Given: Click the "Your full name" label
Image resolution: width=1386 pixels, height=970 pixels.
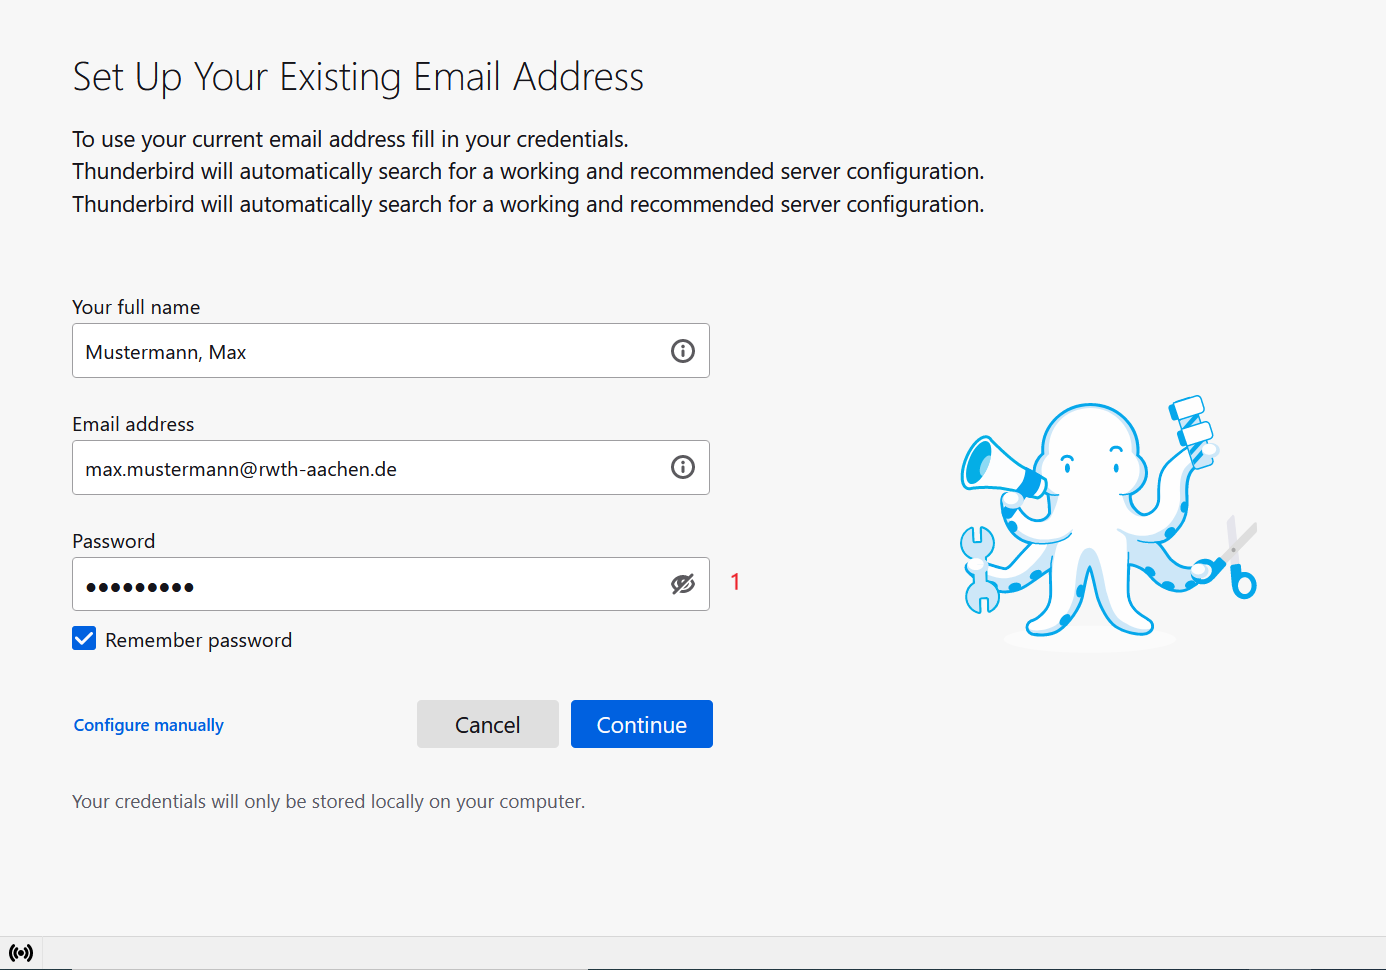Looking at the screenshot, I should (x=136, y=307).
